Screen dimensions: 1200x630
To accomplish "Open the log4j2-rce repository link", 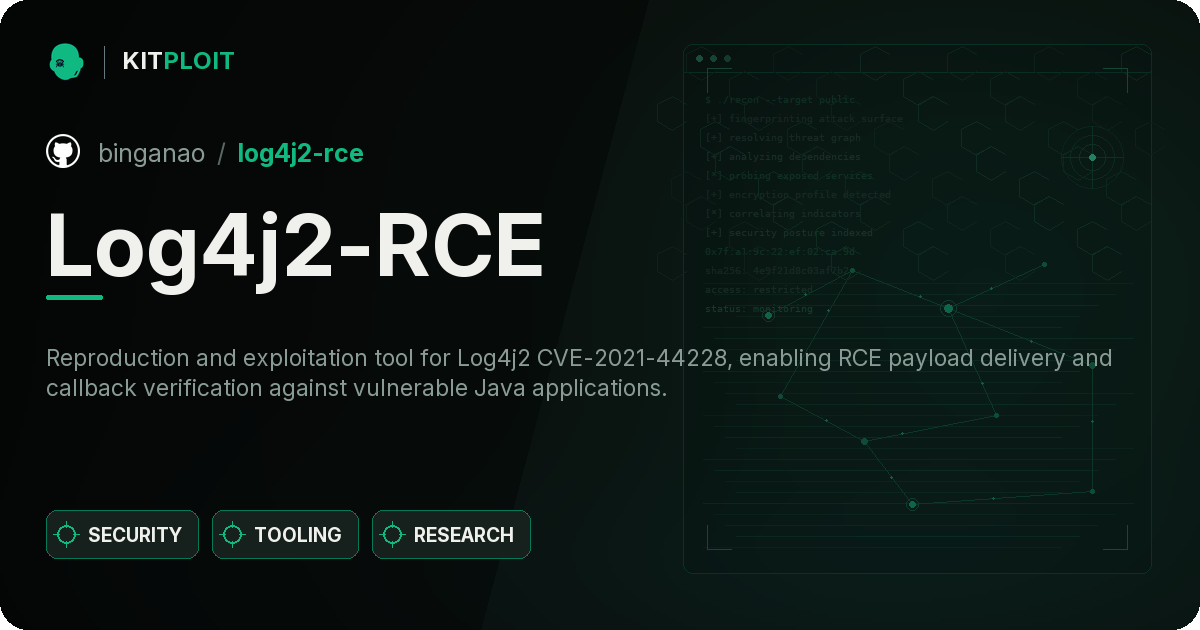I will pyautogui.click(x=300, y=153).
